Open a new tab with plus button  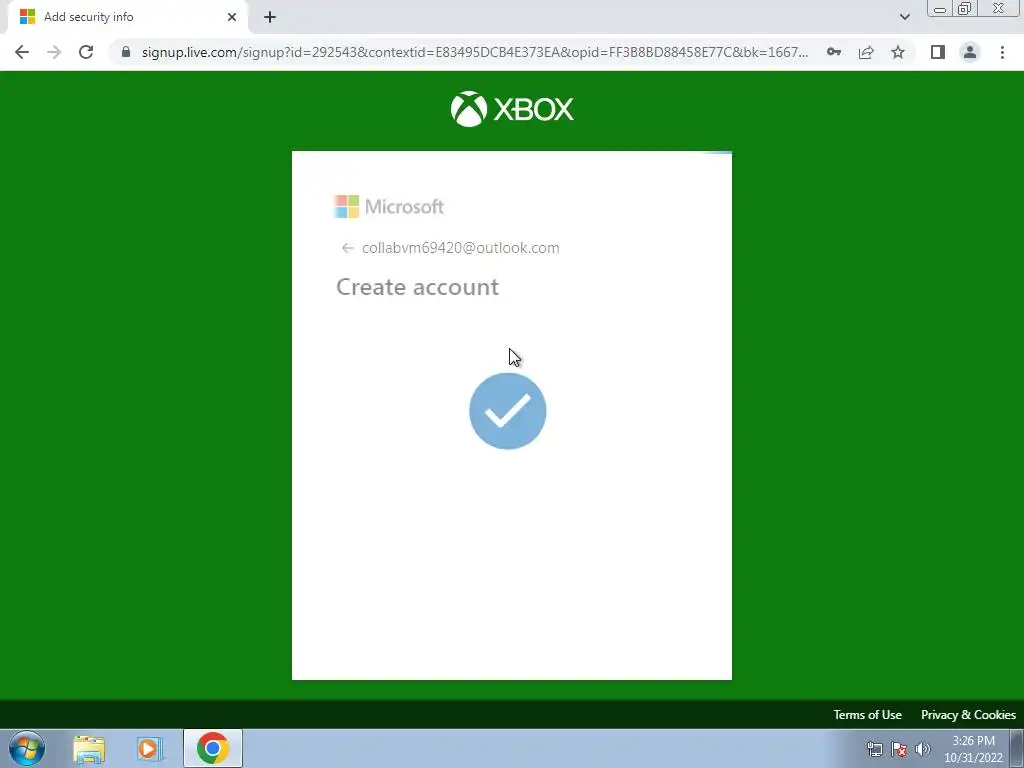coord(270,17)
